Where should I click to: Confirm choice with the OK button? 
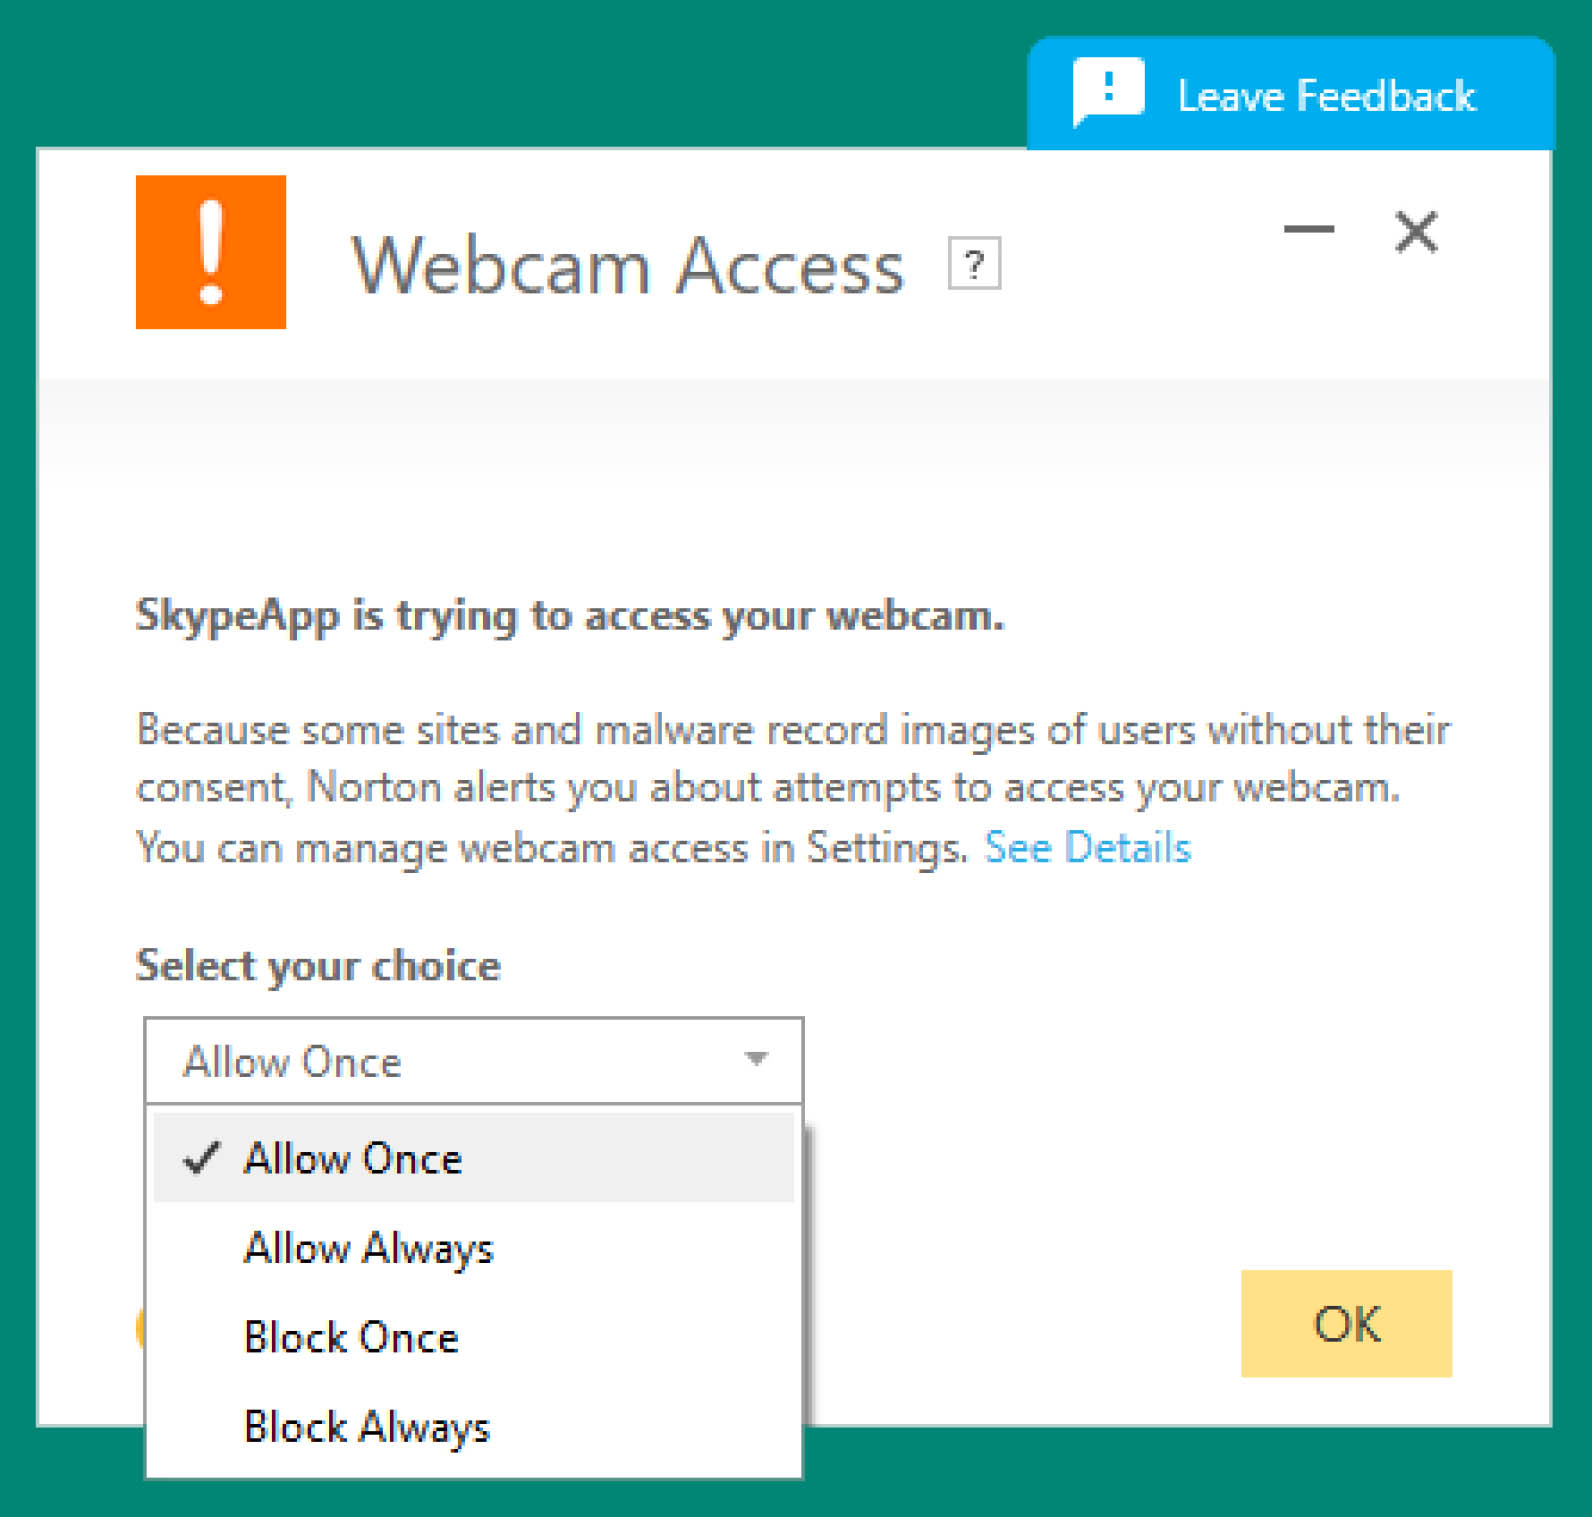(1346, 1323)
